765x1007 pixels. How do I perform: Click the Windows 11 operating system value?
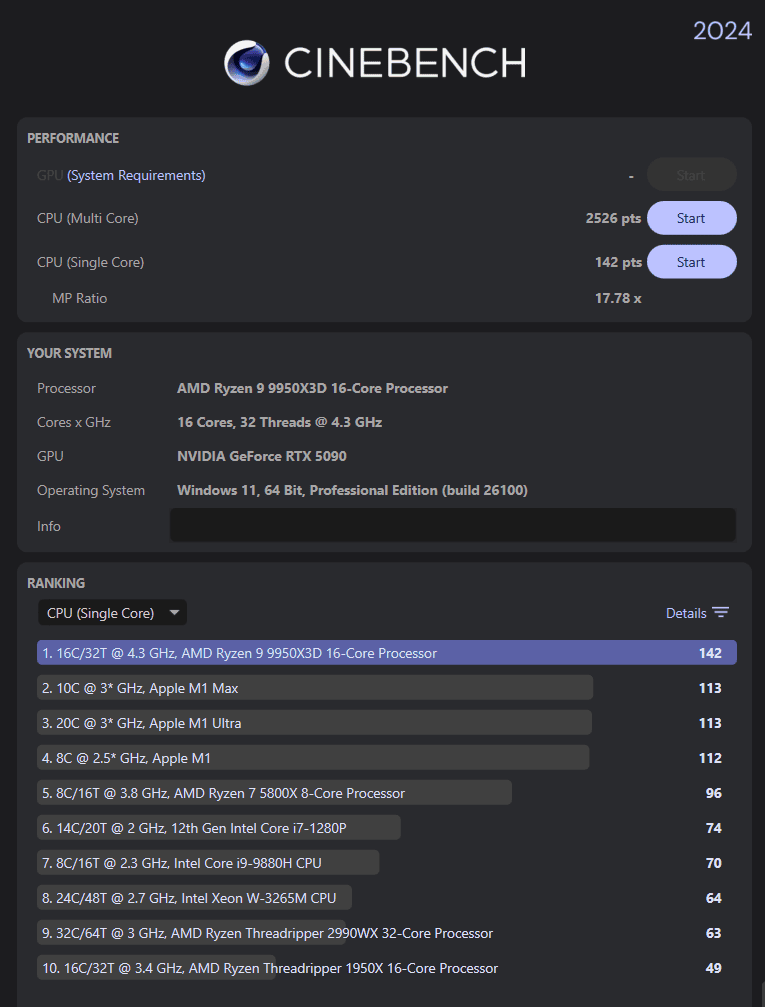pos(353,490)
